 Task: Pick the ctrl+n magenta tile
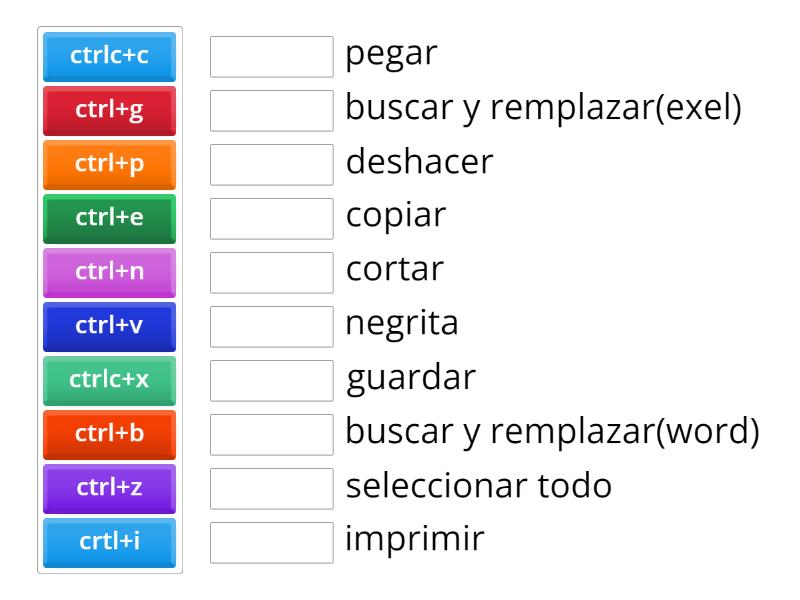point(110,271)
